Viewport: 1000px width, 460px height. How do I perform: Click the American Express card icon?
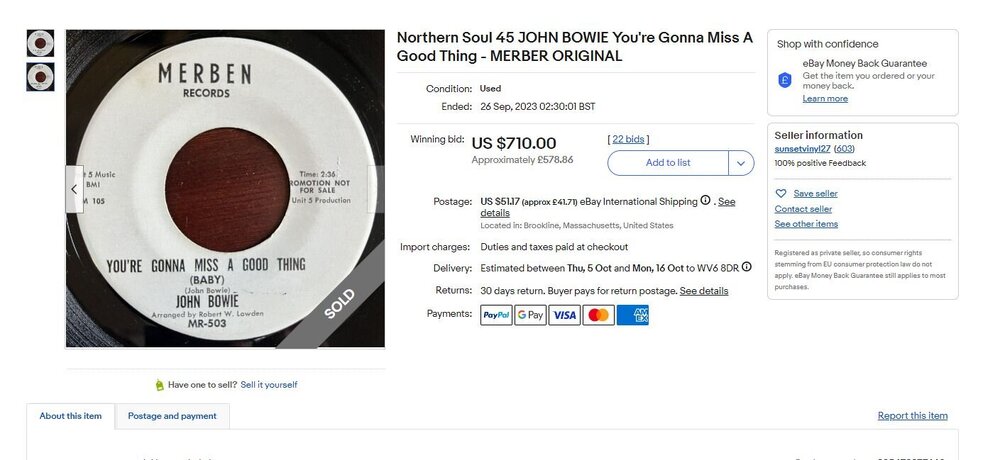pyautogui.click(x=633, y=315)
